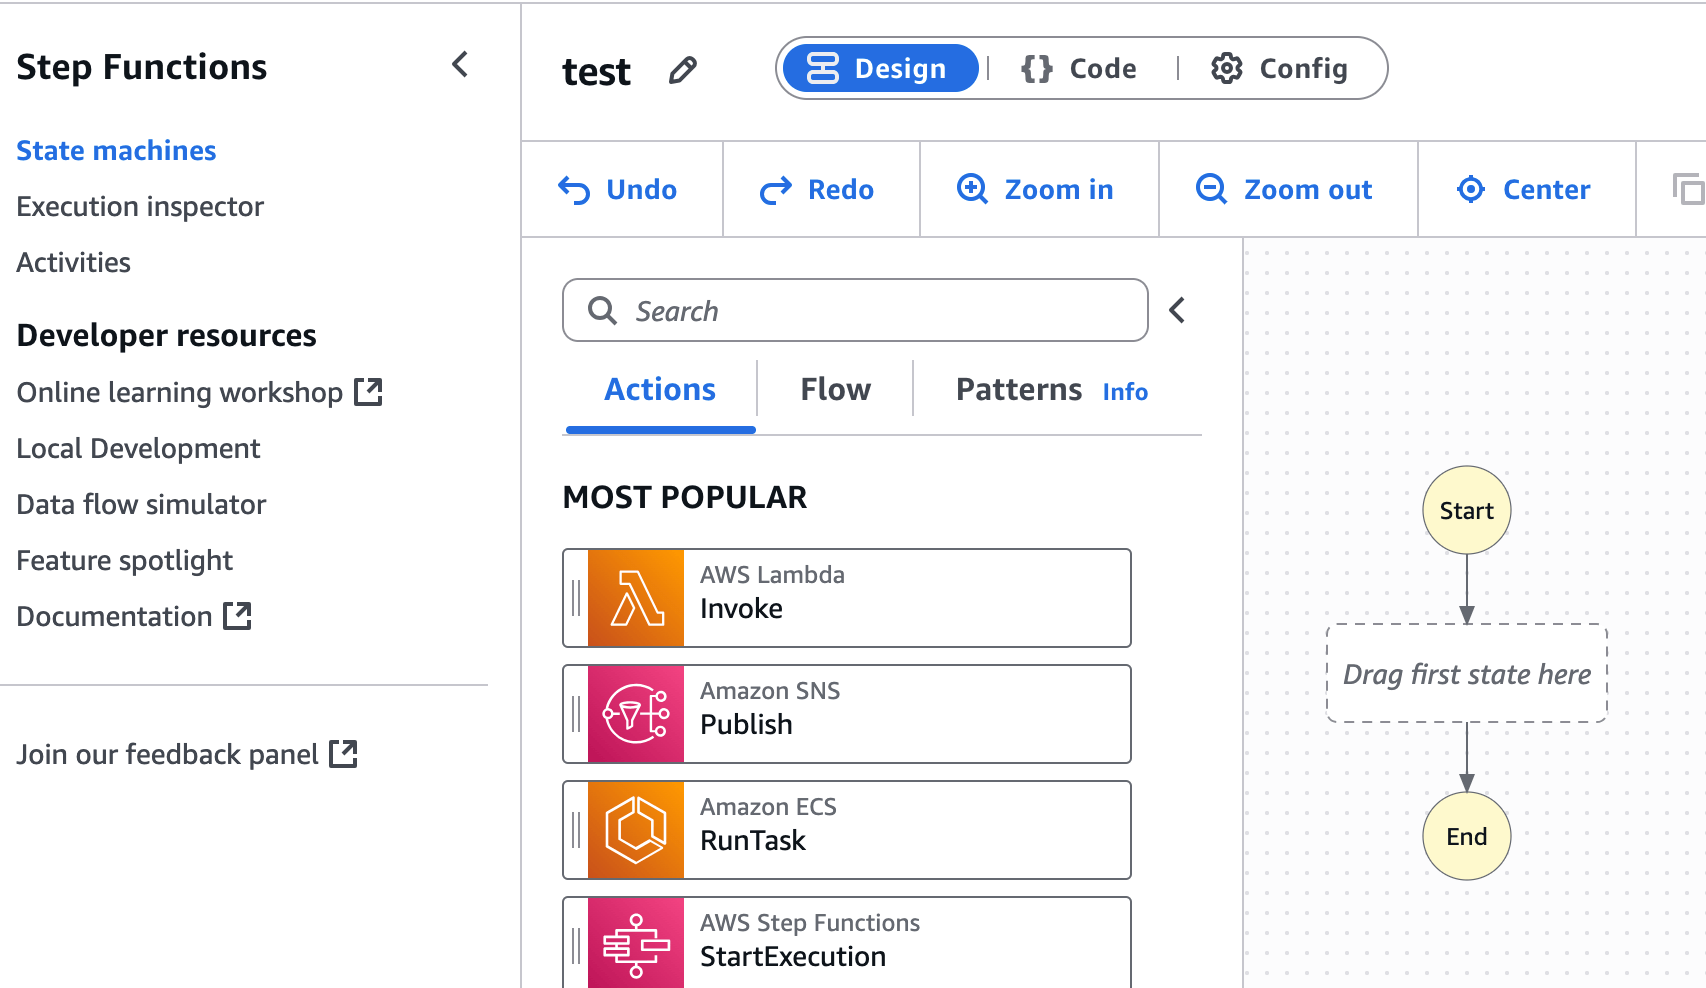Image resolution: width=1706 pixels, height=988 pixels.
Task: Switch to Code mode
Action: (x=1079, y=69)
